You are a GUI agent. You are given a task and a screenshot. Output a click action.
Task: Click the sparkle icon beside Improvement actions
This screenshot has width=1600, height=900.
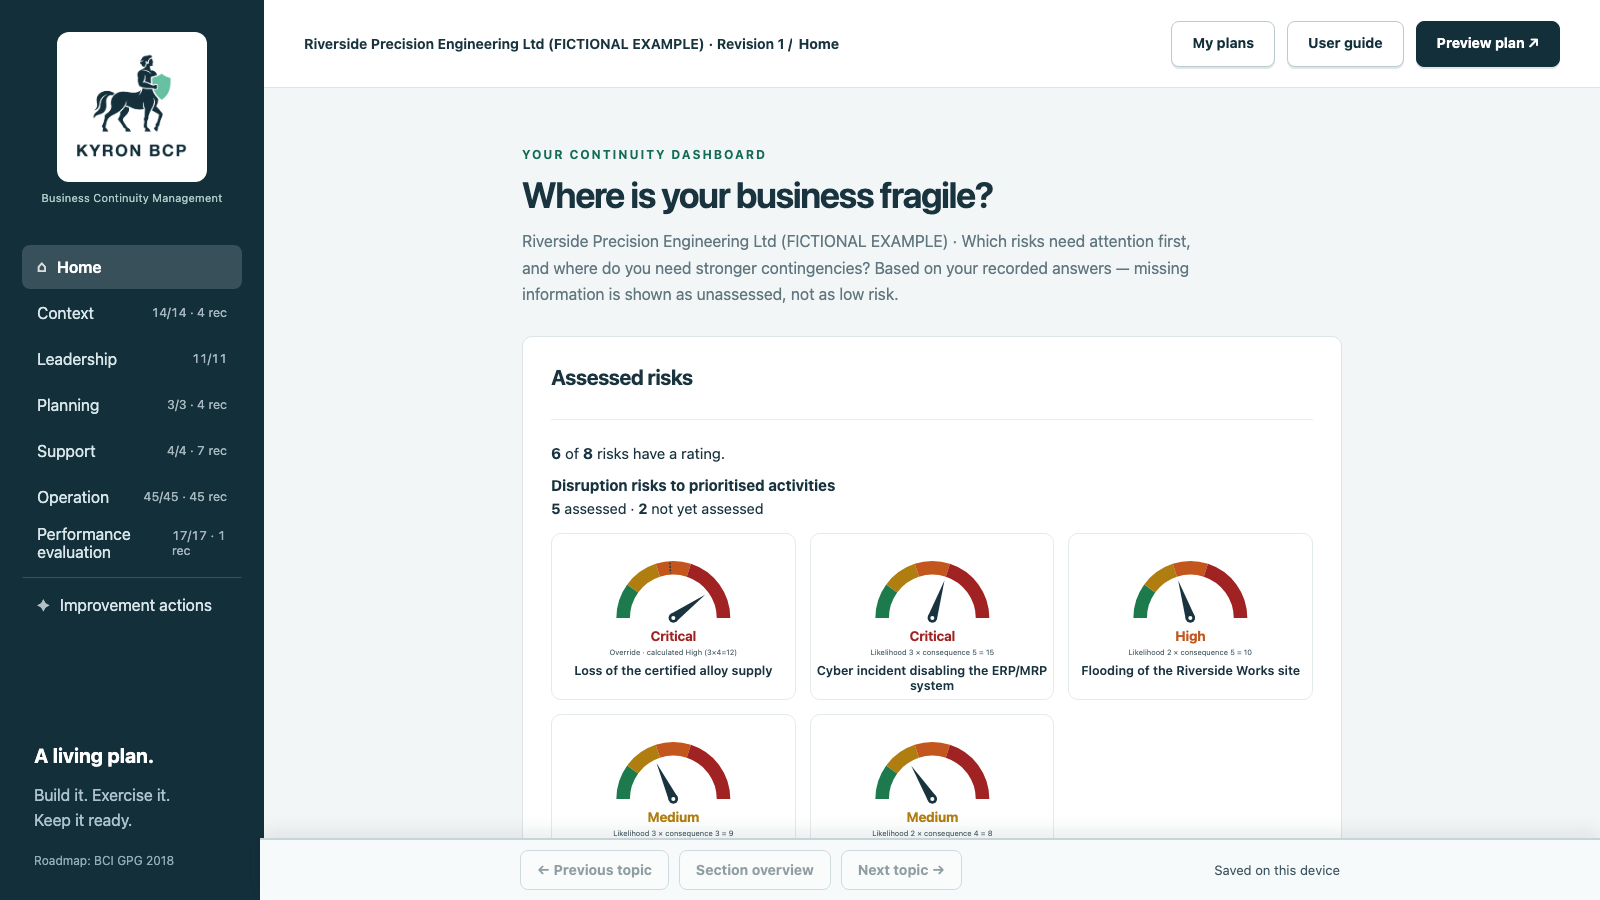43,605
